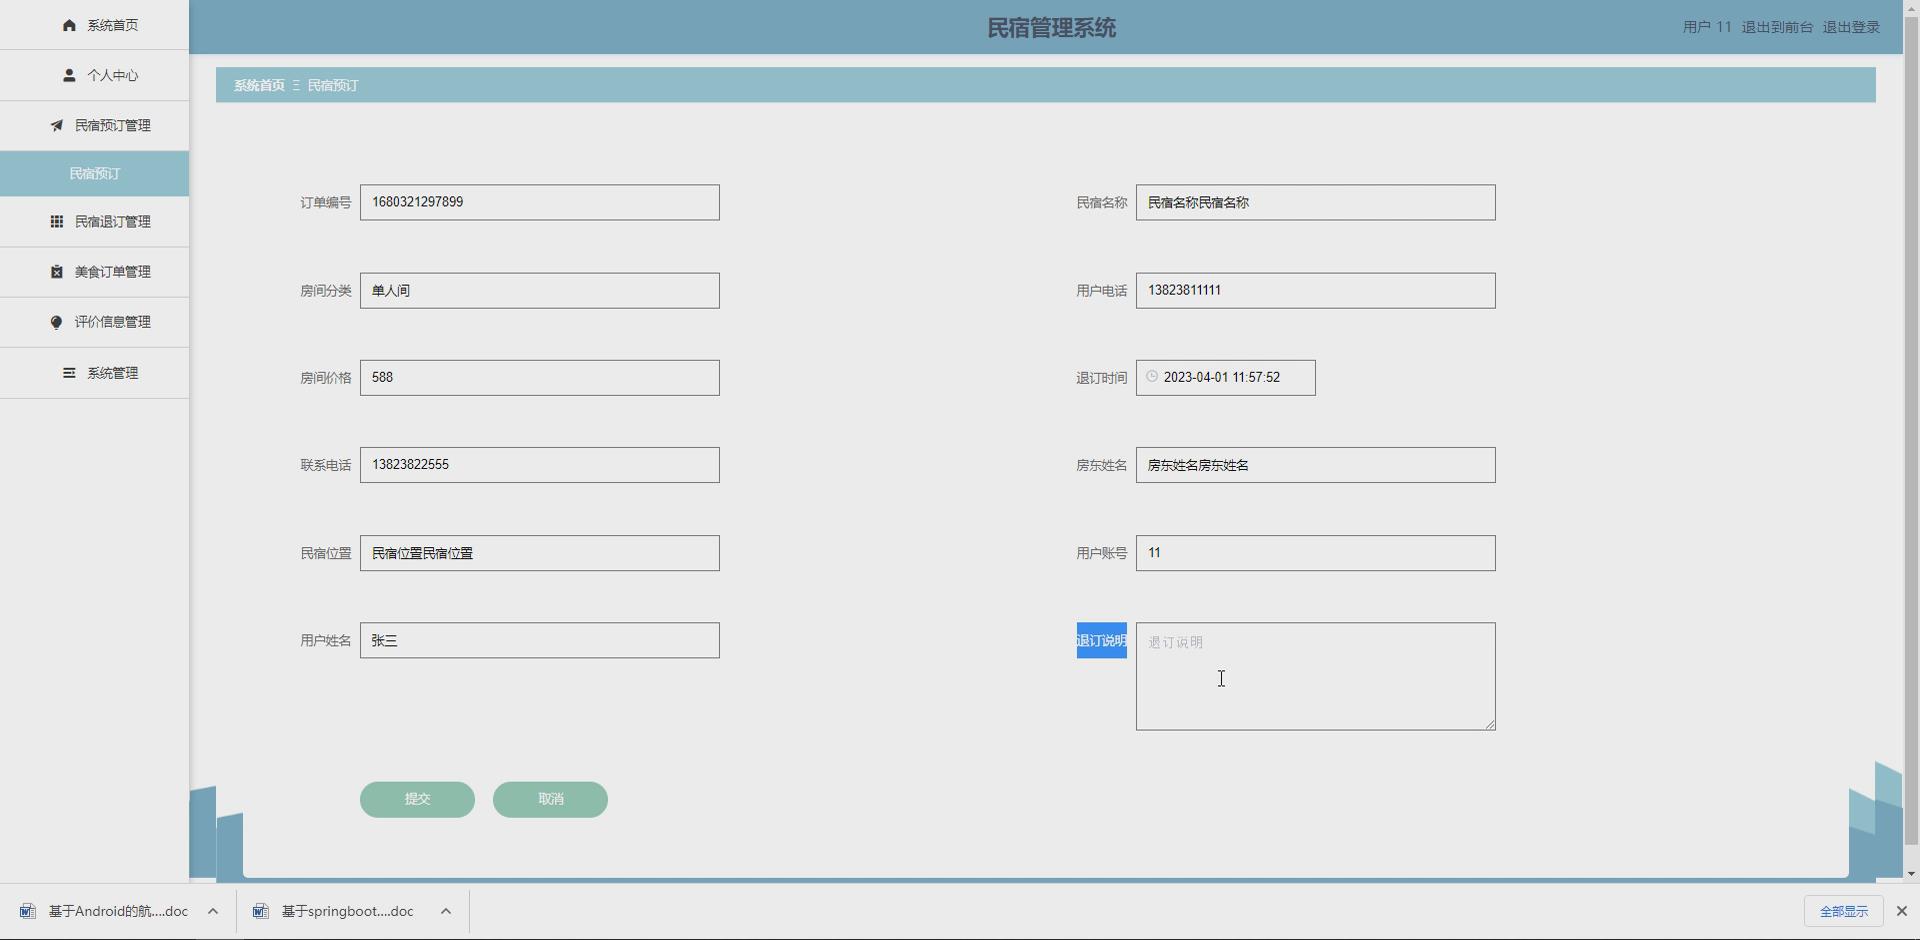Submit the form with 提交
The width and height of the screenshot is (1920, 940).
[x=417, y=799]
